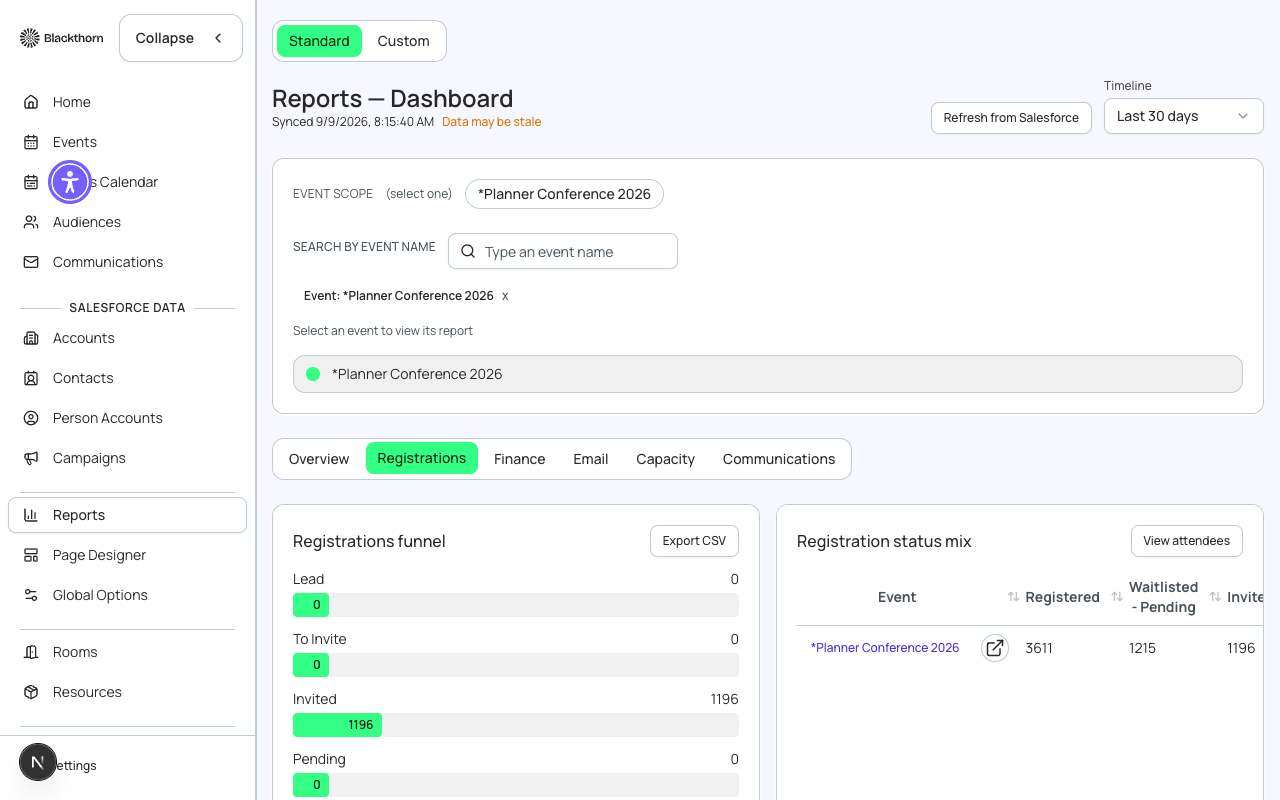Open Person Accounts in sidebar
The image size is (1280, 800).
[x=127, y=418]
